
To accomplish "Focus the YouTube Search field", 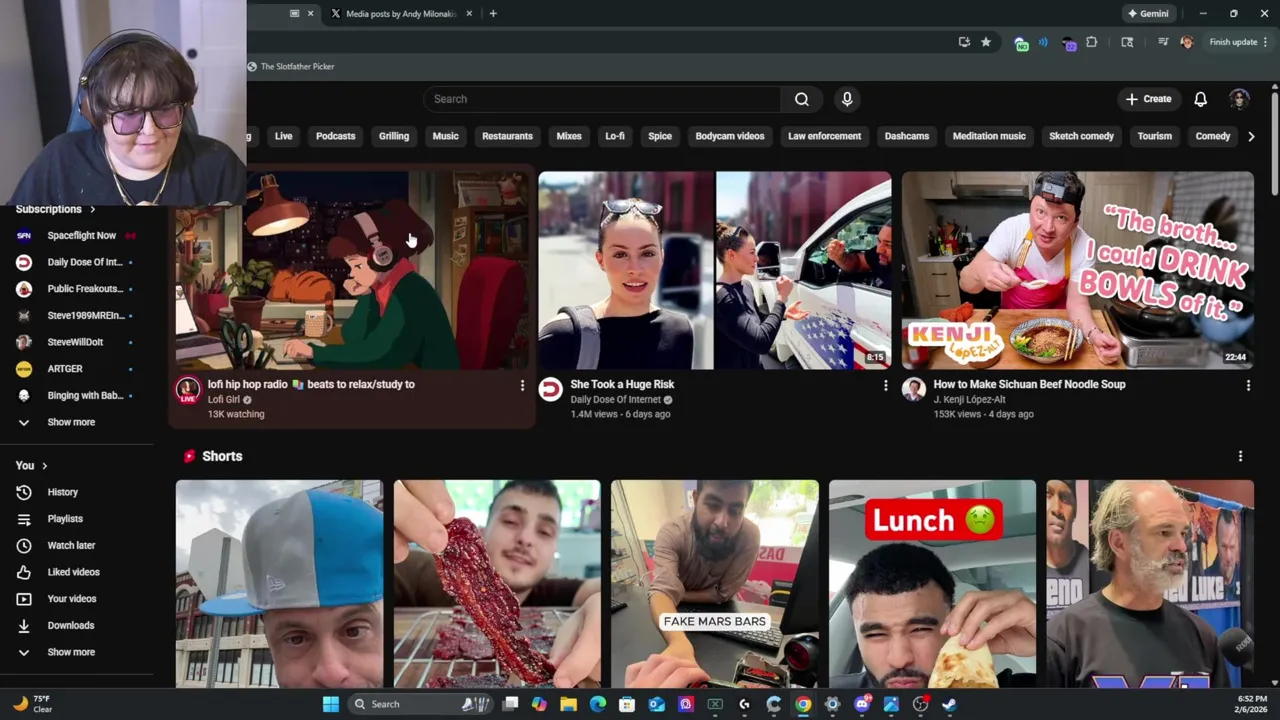I will coord(603,99).
